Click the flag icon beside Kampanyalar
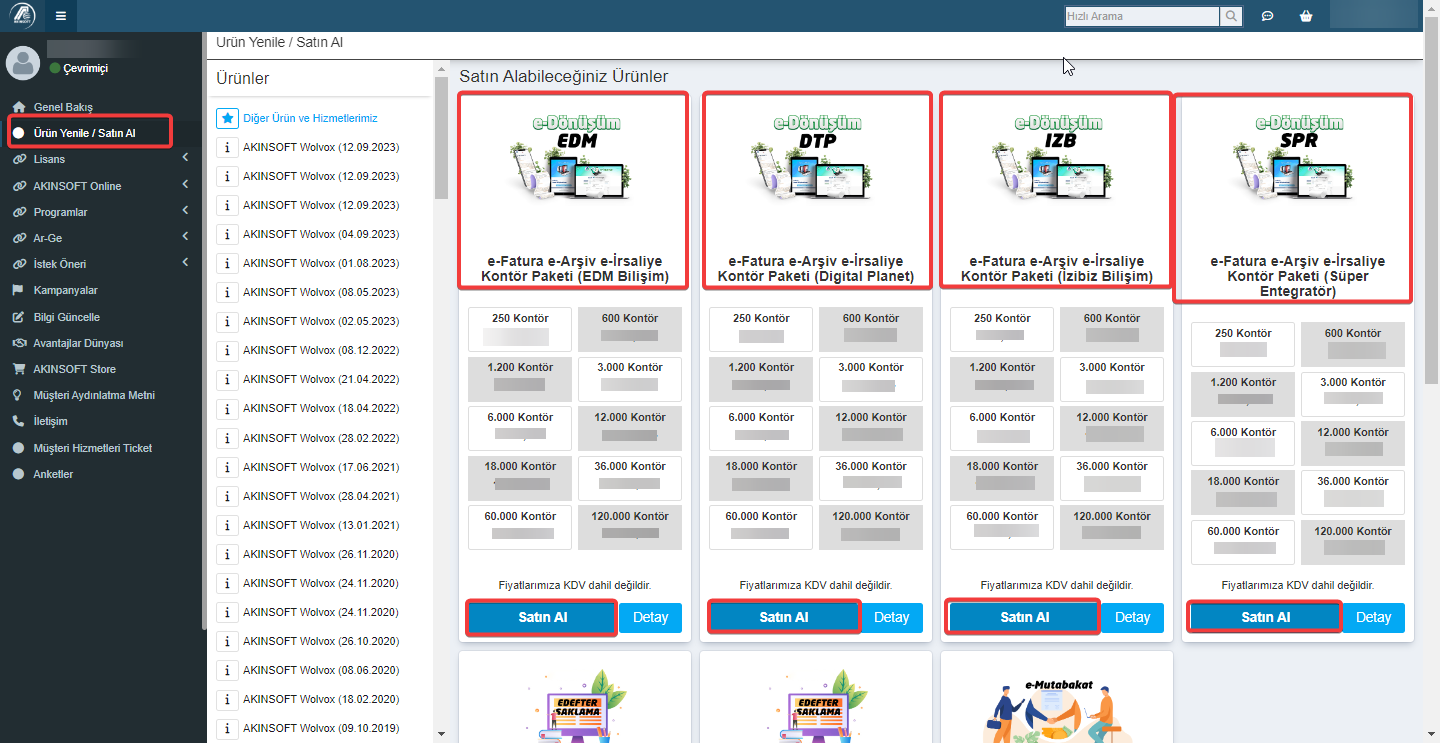This screenshot has width=1440, height=743. [x=19, y=290]
